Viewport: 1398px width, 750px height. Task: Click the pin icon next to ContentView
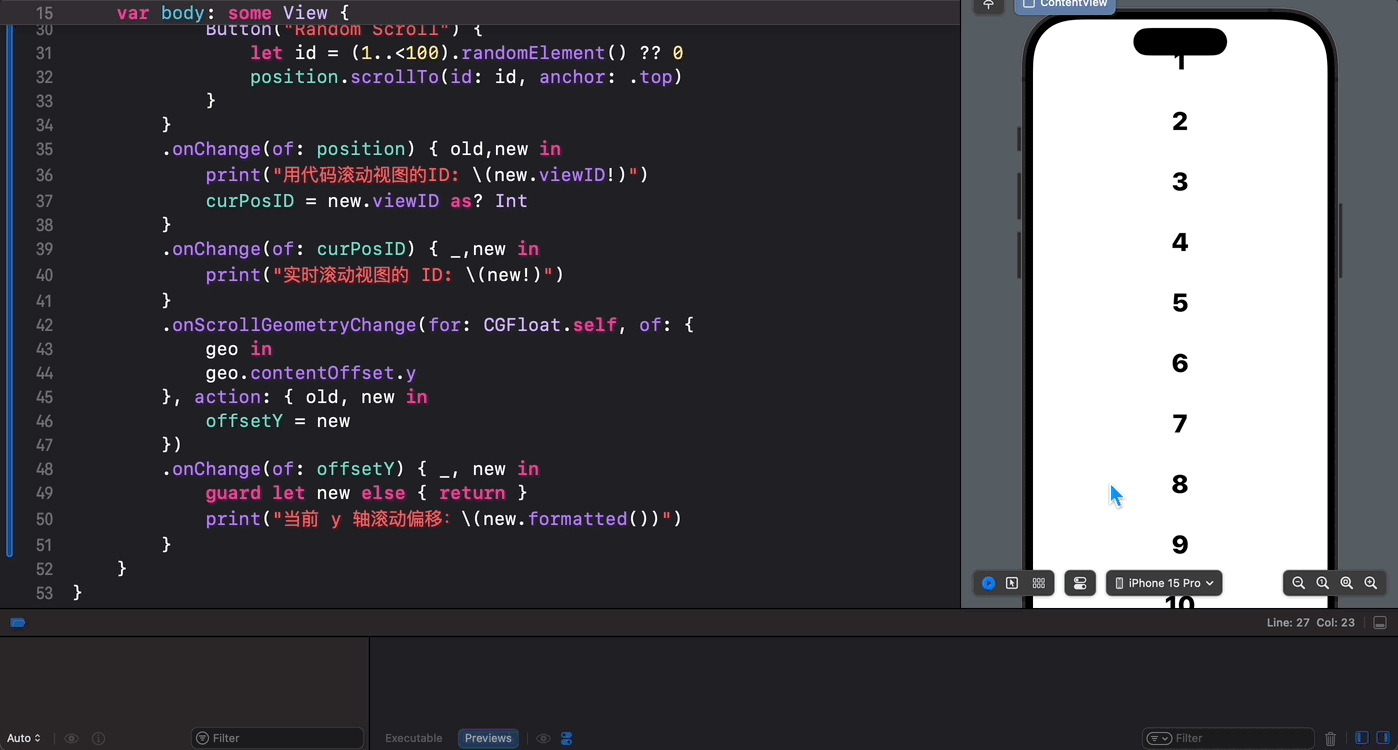pos(989,5)
